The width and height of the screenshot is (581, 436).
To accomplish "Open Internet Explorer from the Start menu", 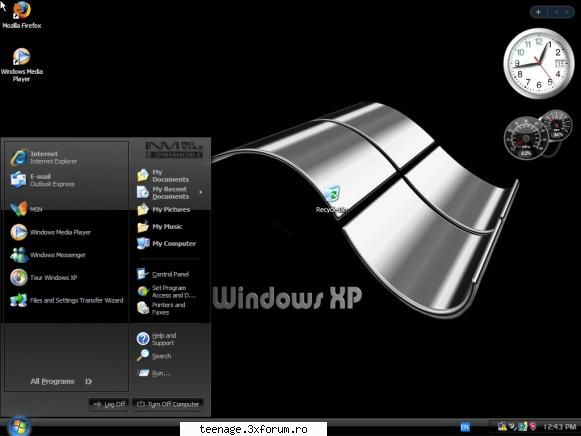I will pyautogui.click(x=44, y=157).
